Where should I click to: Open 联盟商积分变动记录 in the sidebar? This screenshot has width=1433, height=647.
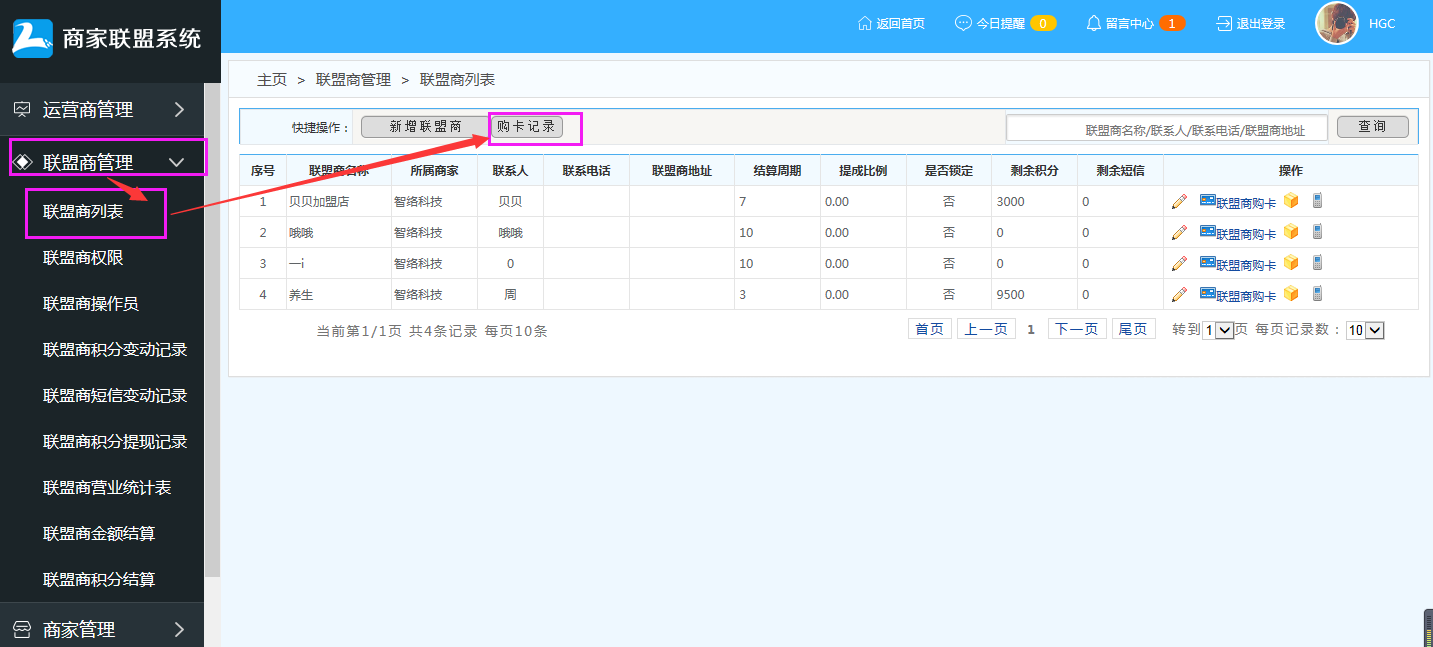(x=115, y=350)
